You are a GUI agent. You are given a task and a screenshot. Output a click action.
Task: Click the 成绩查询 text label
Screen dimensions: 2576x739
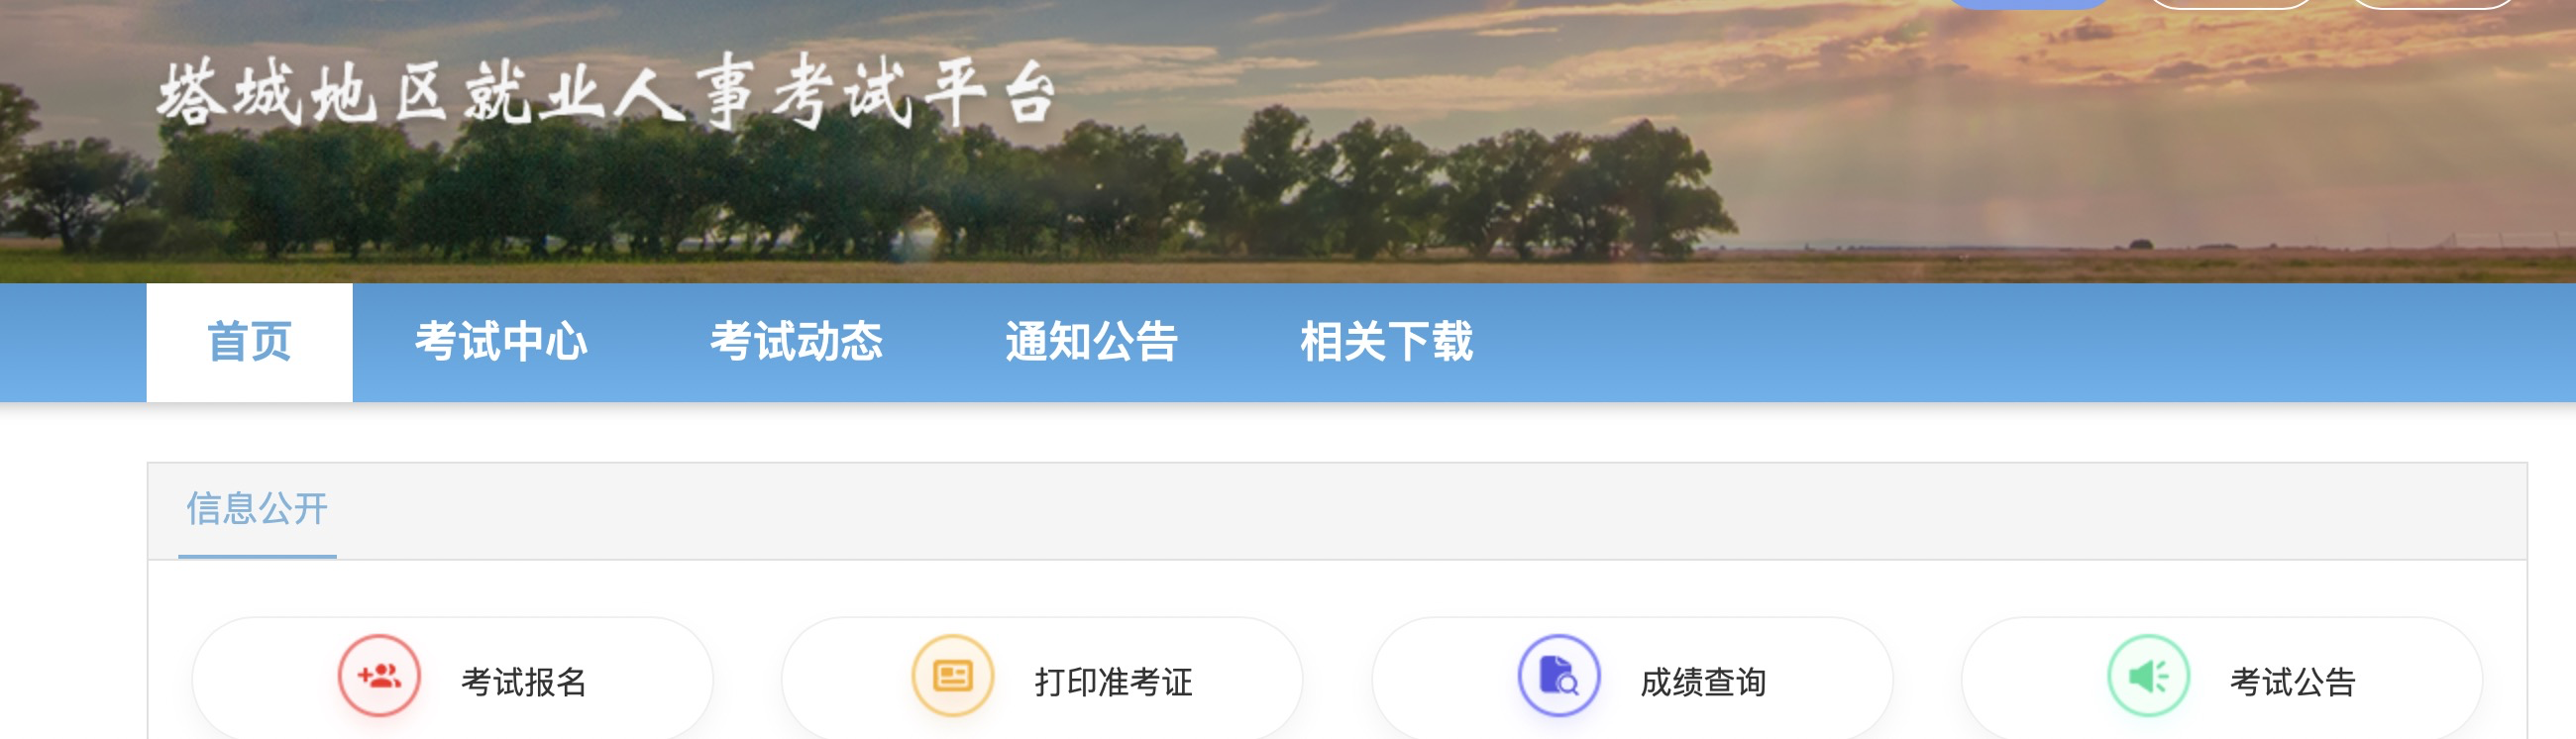pos(1704,682)
